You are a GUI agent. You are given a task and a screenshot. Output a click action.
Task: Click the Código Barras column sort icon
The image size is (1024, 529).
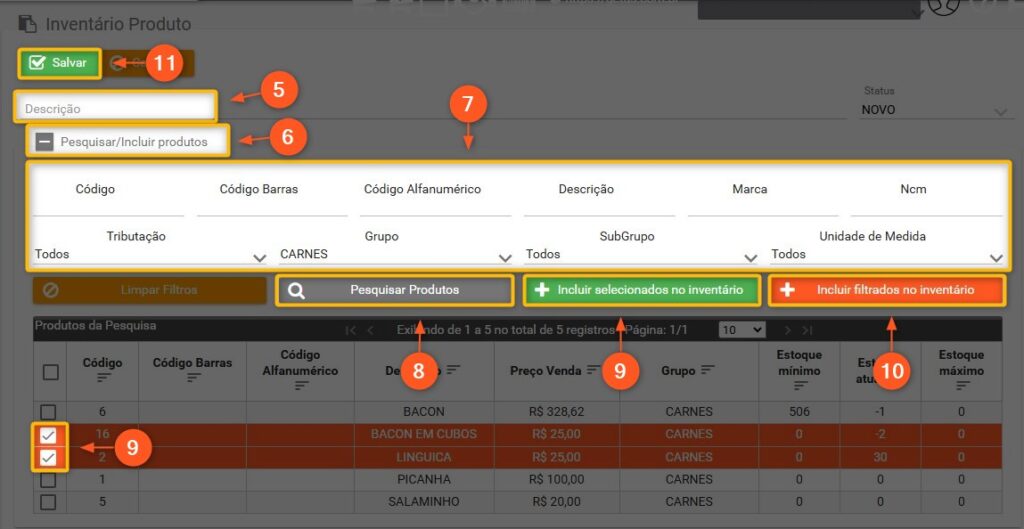tap(193, 378)
